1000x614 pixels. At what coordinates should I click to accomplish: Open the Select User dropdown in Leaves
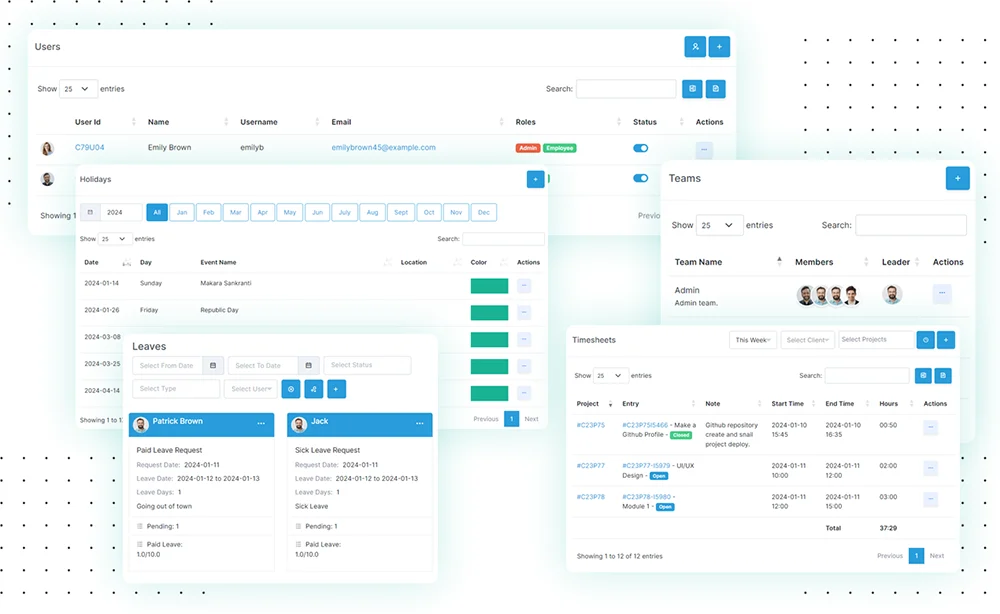[x=250, y=389]
